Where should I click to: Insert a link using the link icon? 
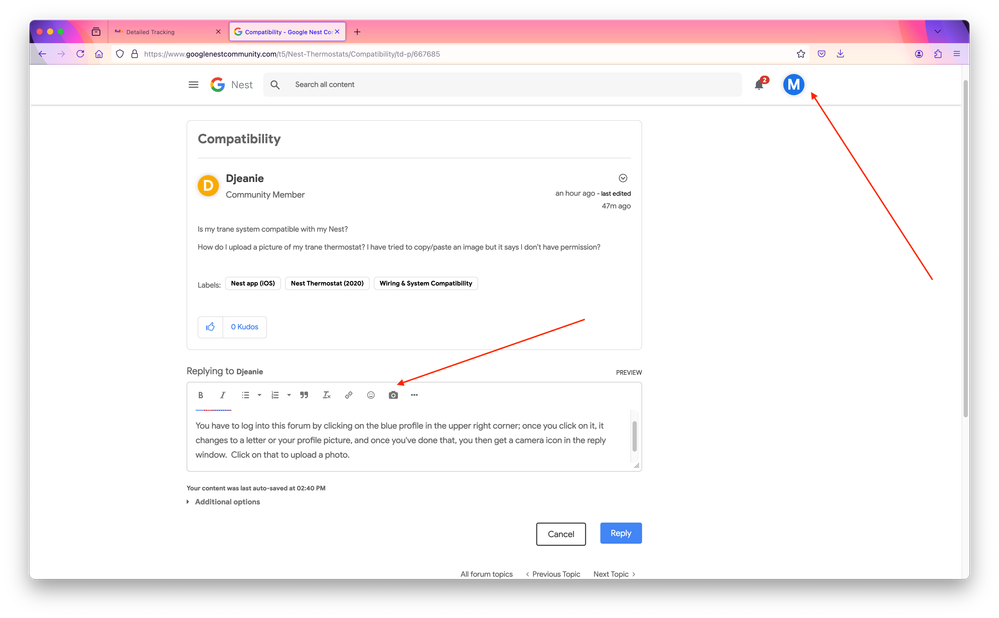(349, 395)
